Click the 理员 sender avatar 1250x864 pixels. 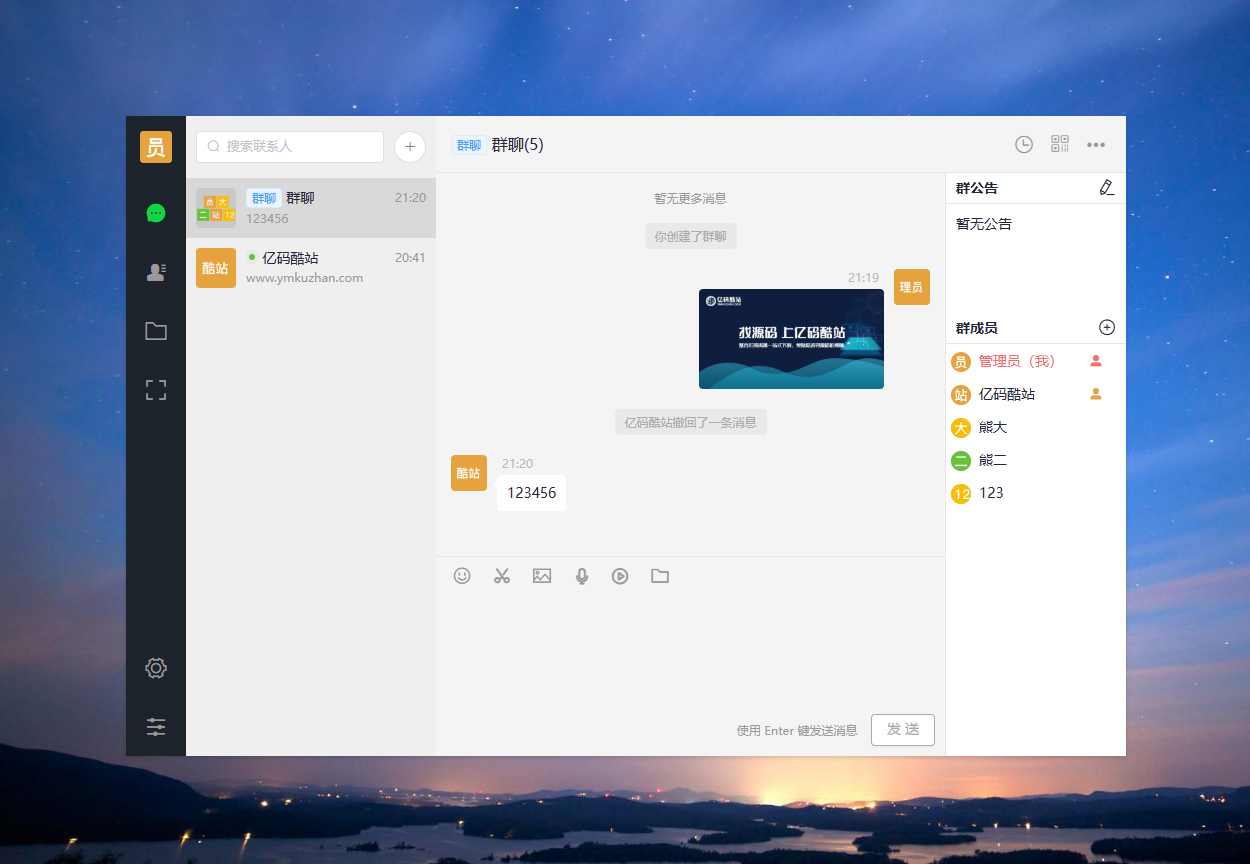point(912,287)
